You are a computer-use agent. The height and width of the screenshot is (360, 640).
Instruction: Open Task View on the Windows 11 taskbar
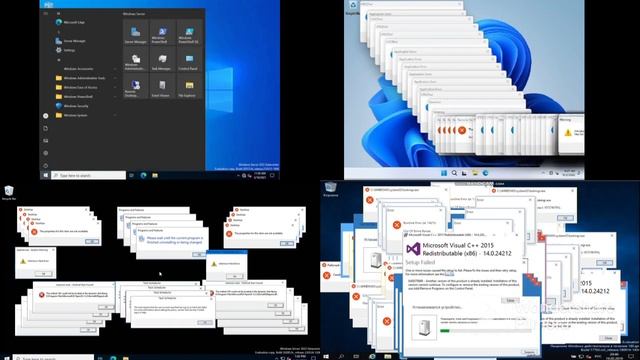[x=464, y=173]
